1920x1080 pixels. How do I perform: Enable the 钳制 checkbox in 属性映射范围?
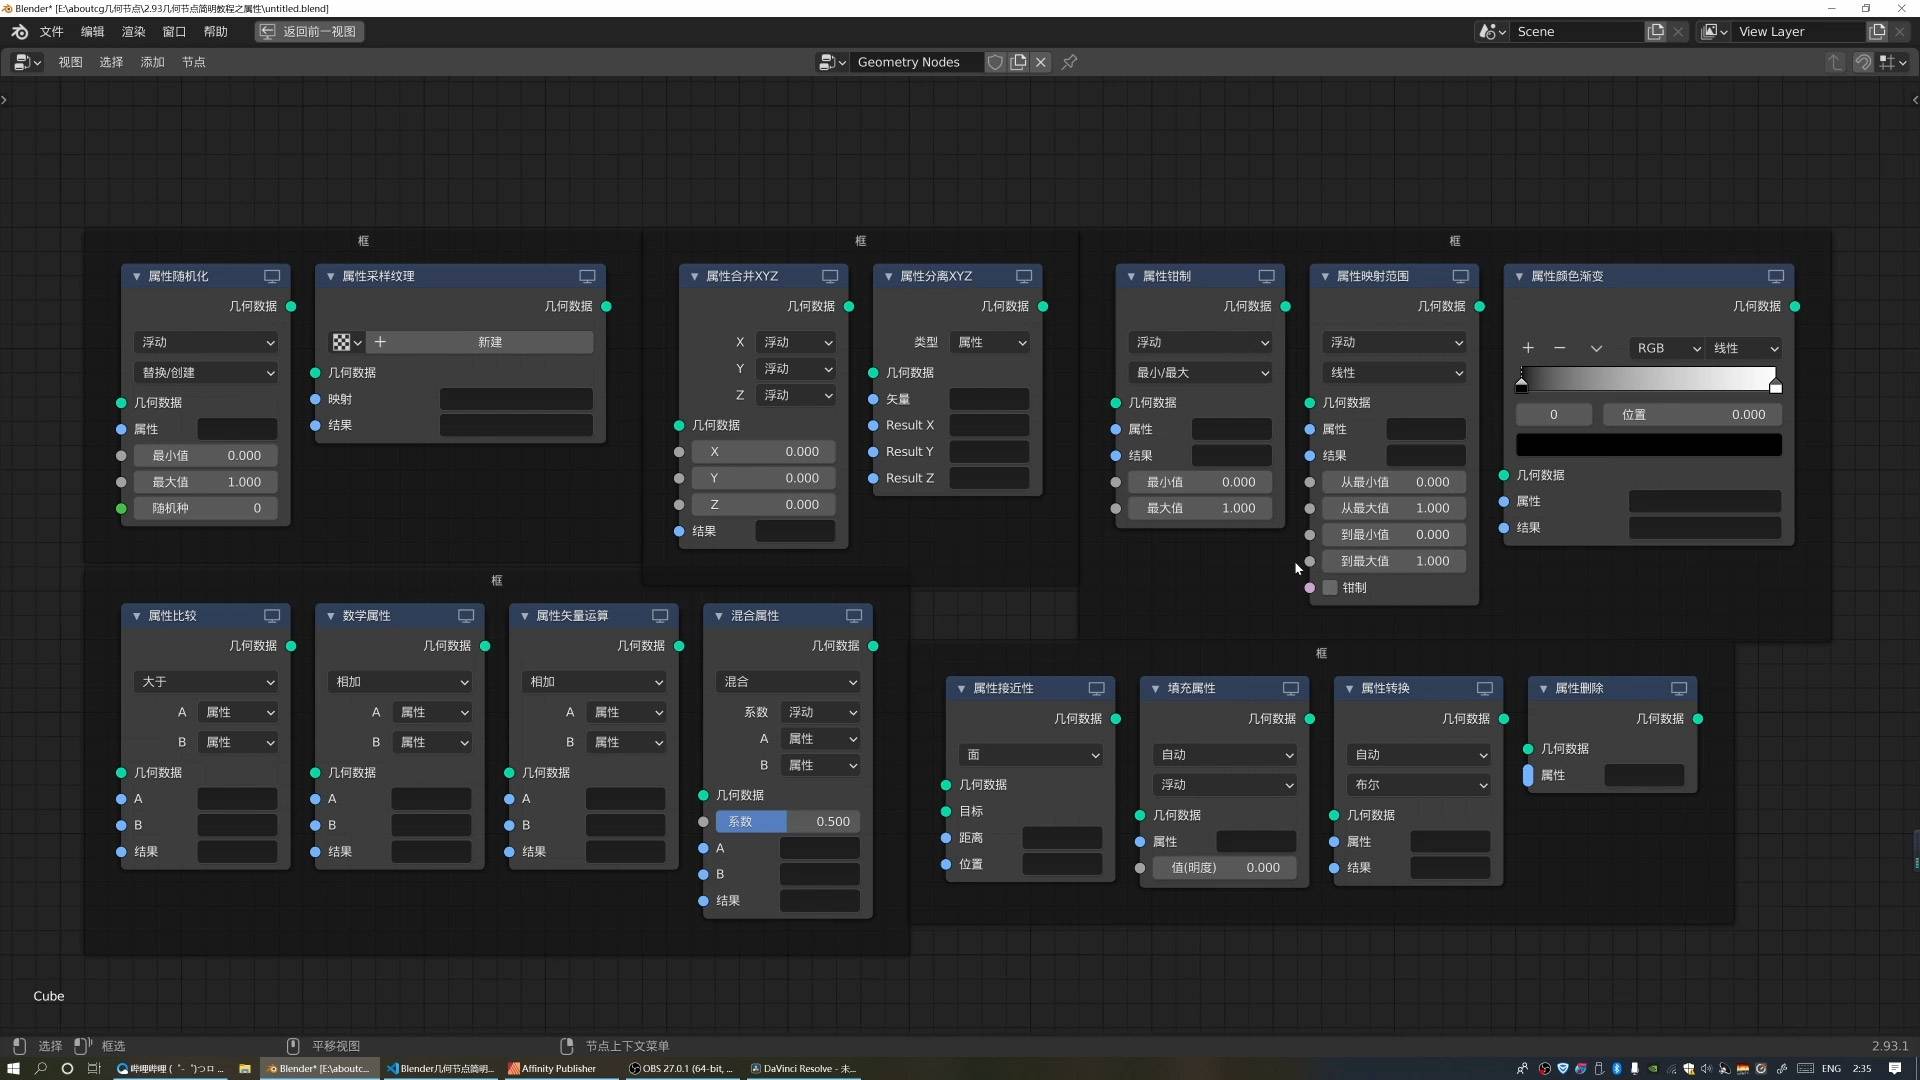click(x=1330, y=588)
